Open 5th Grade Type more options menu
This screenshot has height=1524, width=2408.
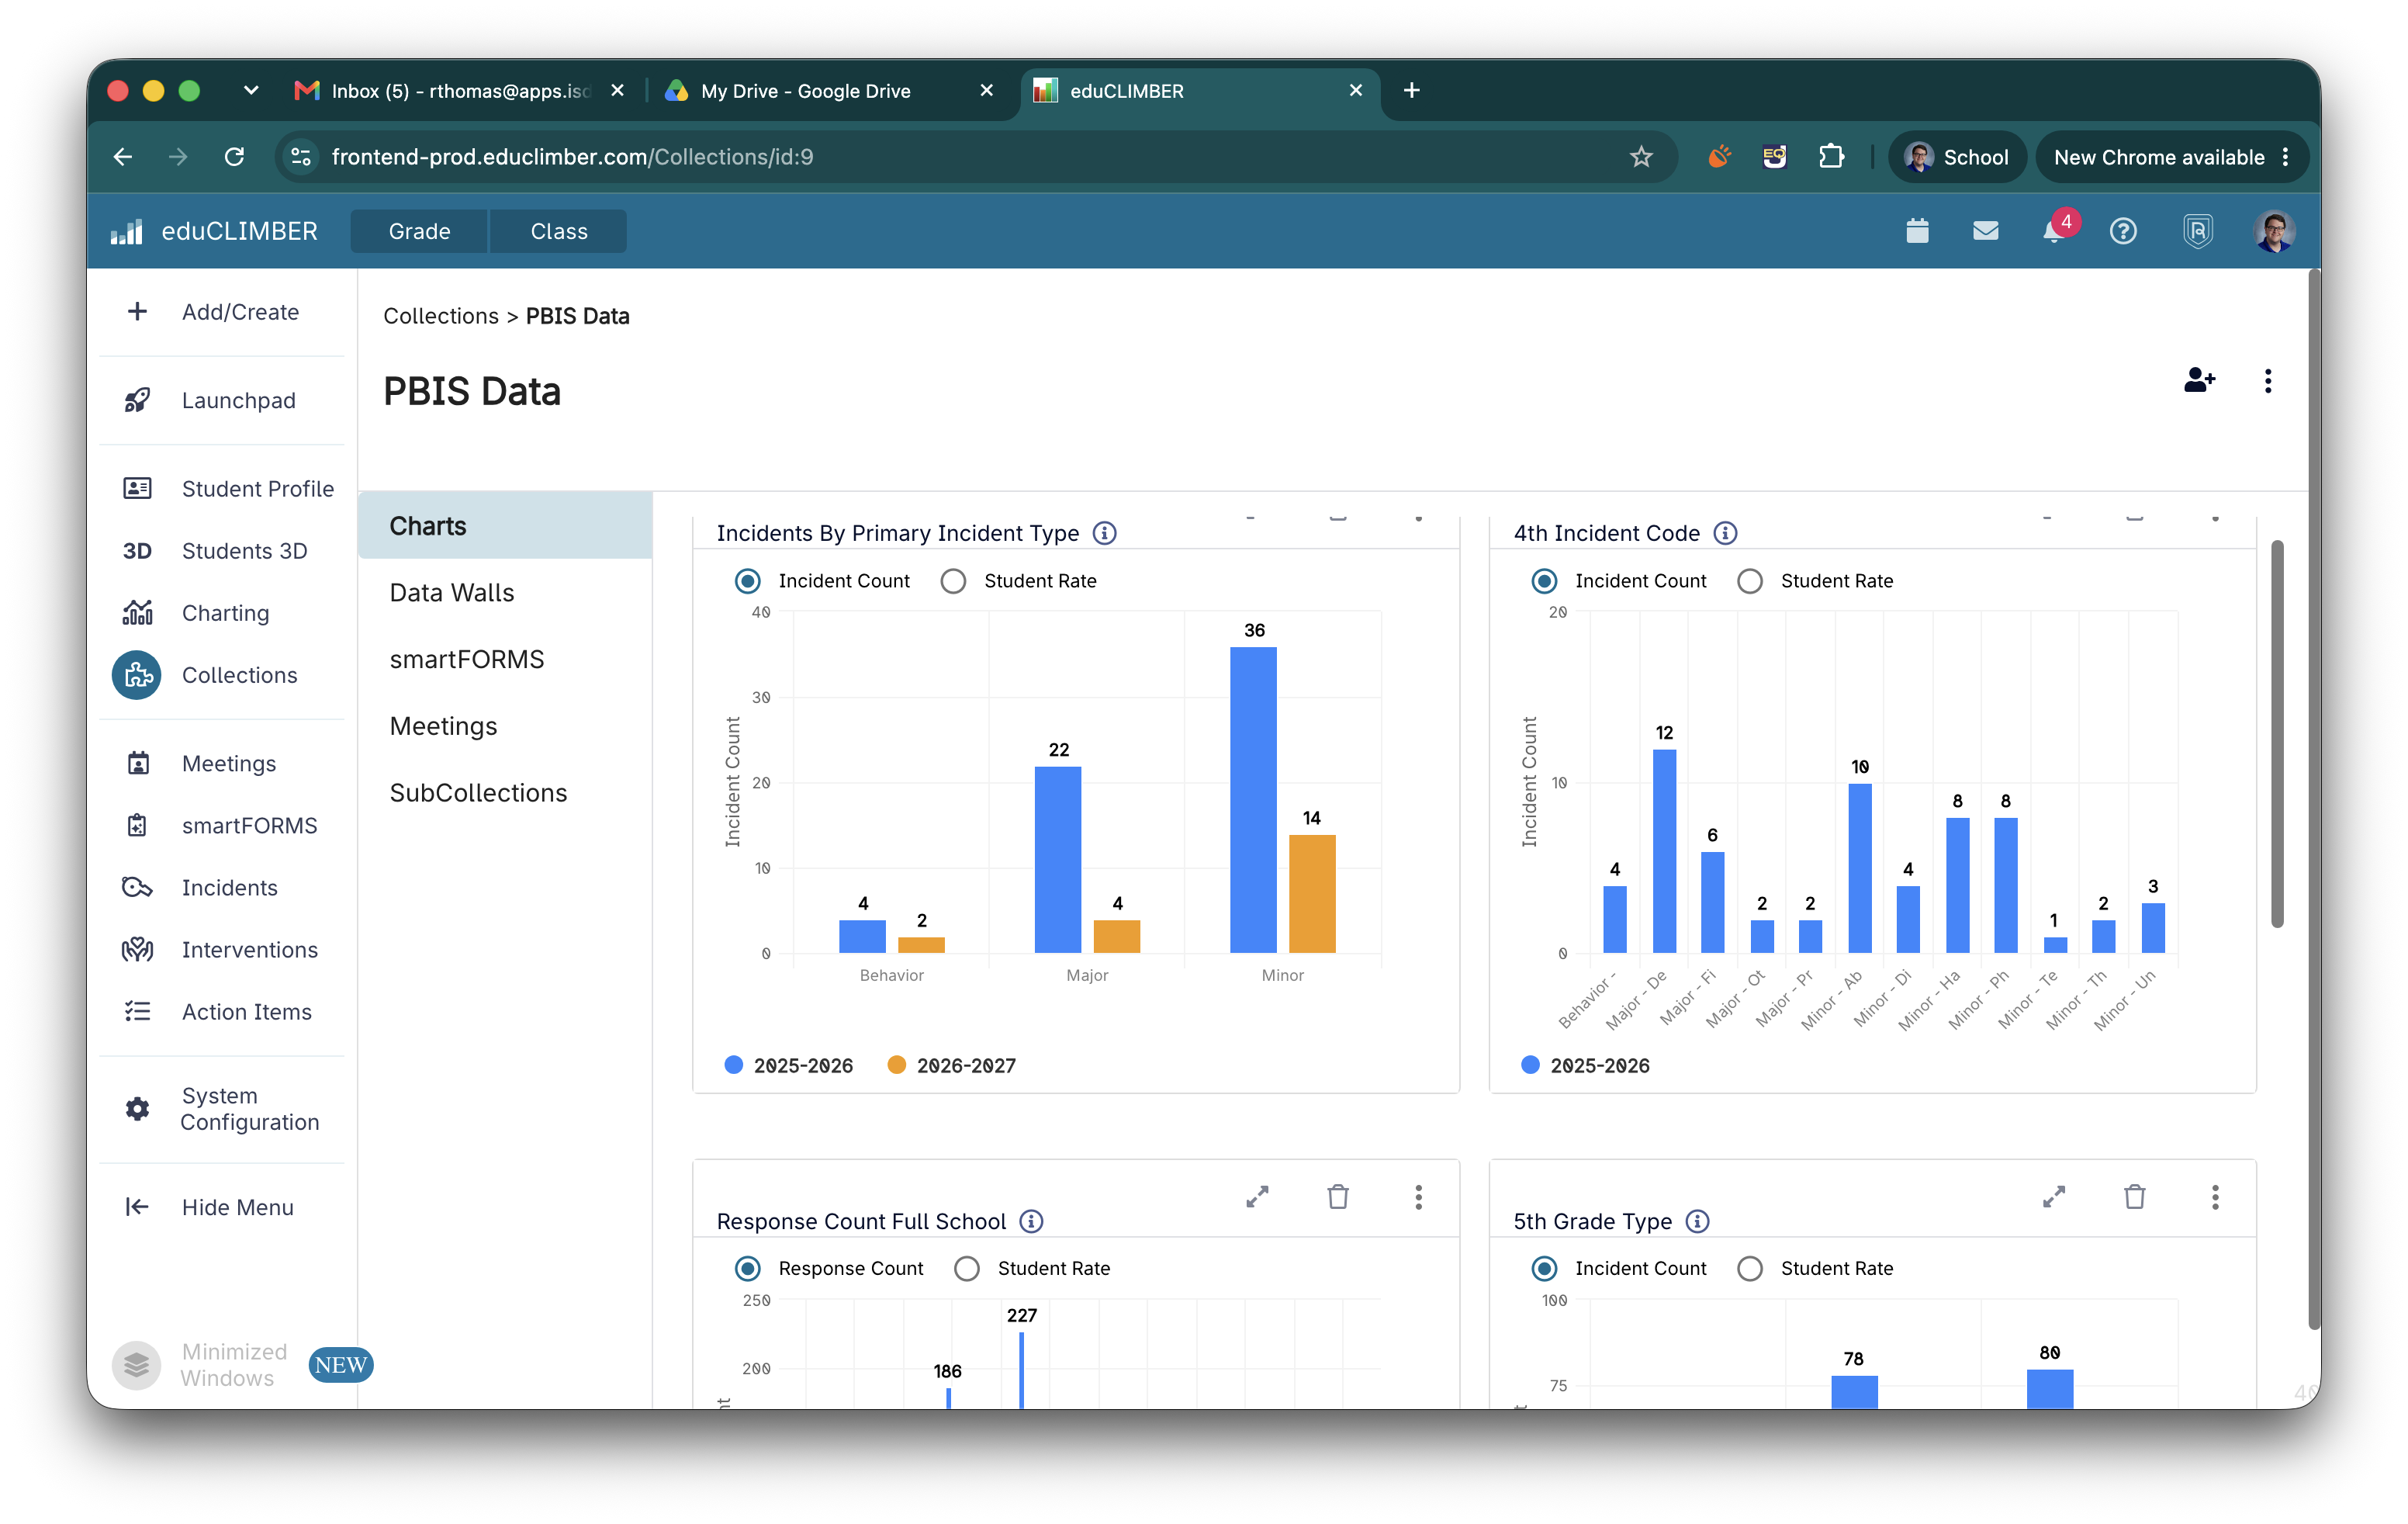click(x=2215, y=1197)
